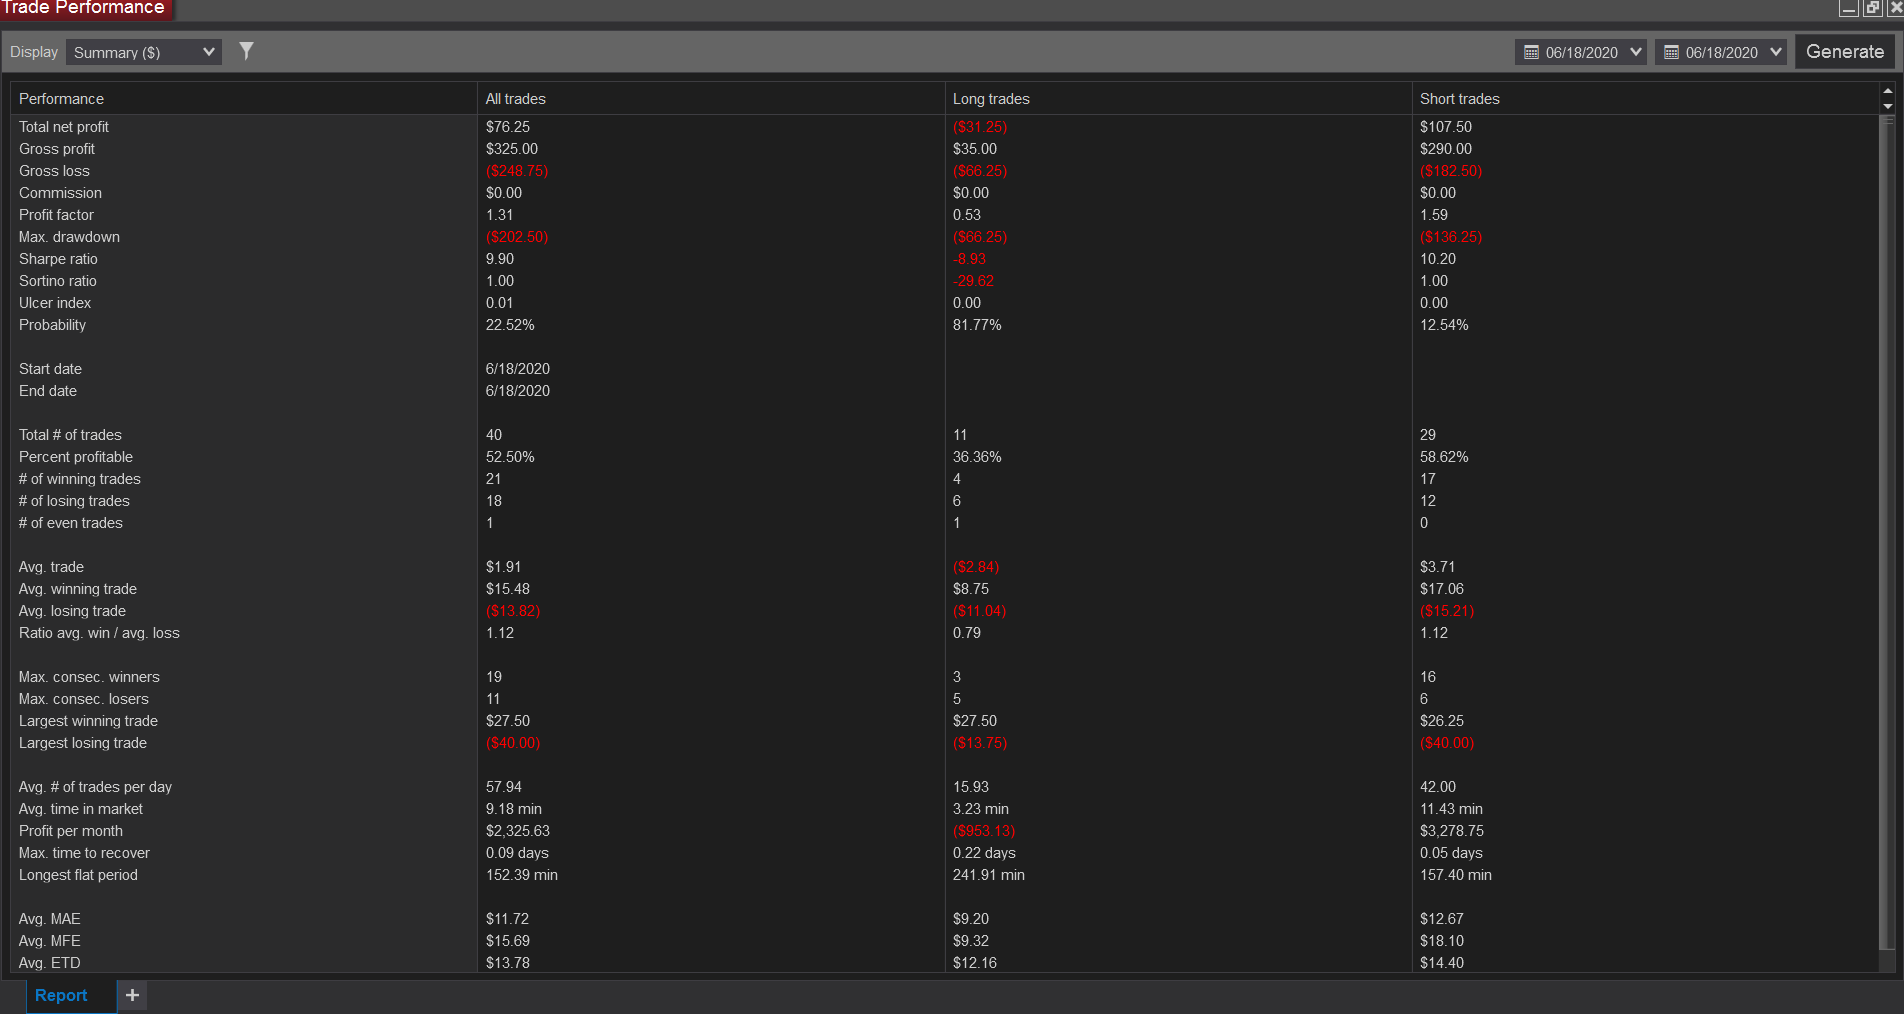The image size is (1904, 1014).
Task: Select the # of winning trades label
Action: coord(80,479)
